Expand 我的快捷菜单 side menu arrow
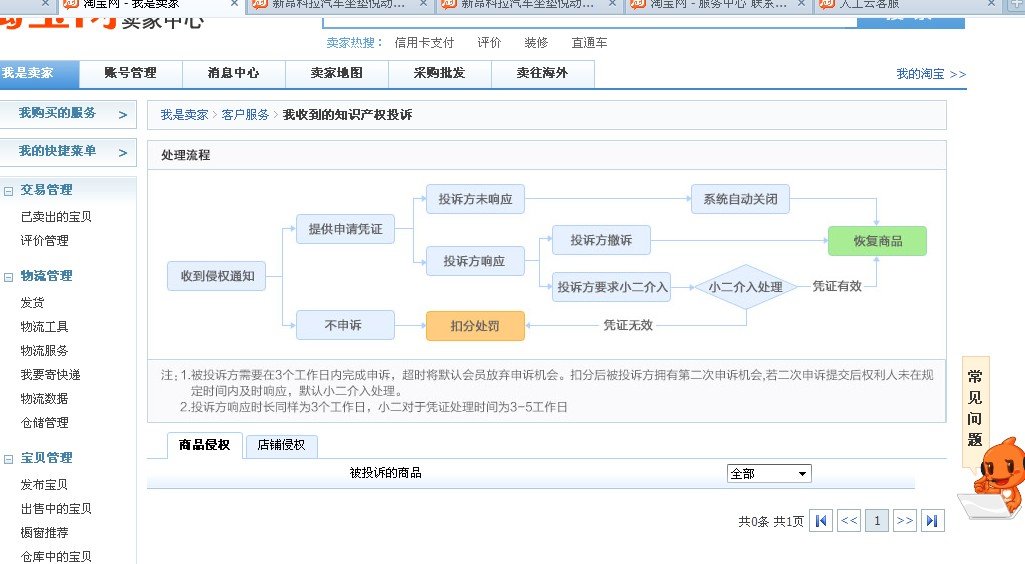This screenshot has height=564, width=1025. (x=122, y=152)
